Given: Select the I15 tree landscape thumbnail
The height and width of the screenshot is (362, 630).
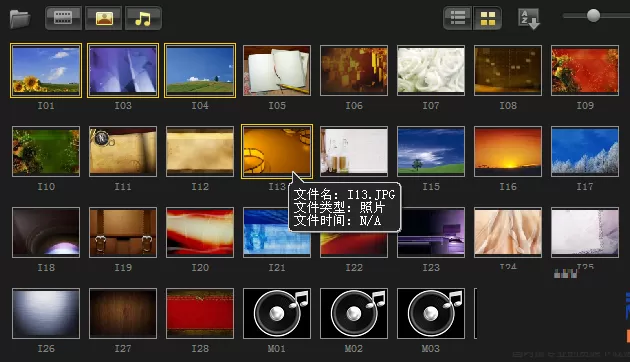Looking at the screenshot, I should tap(431, 151).
